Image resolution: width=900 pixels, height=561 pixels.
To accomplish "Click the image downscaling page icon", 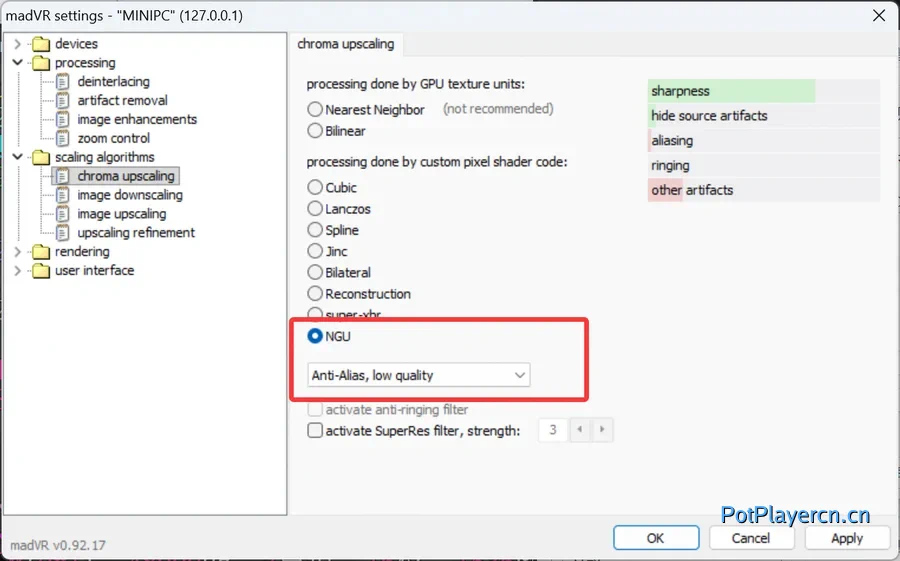I will (x=63, y=195).
